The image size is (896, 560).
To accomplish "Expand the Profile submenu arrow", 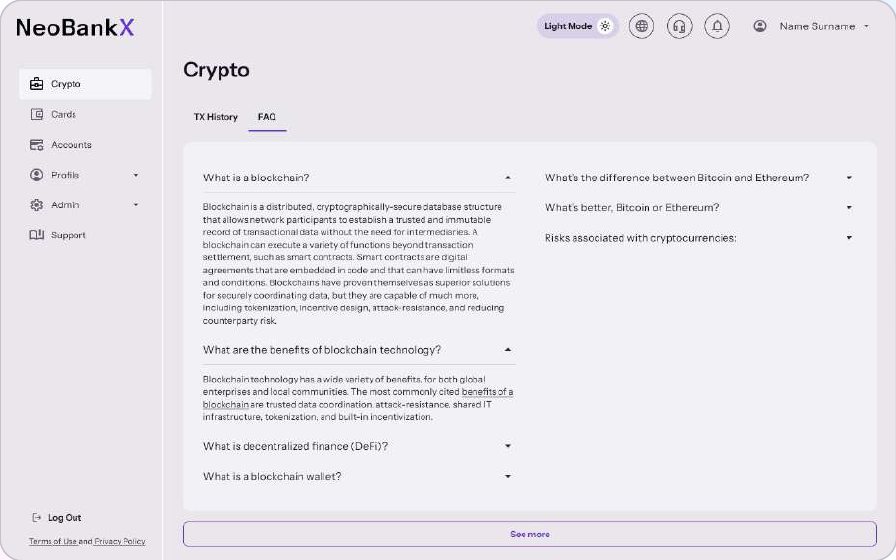I will [136, 175].
